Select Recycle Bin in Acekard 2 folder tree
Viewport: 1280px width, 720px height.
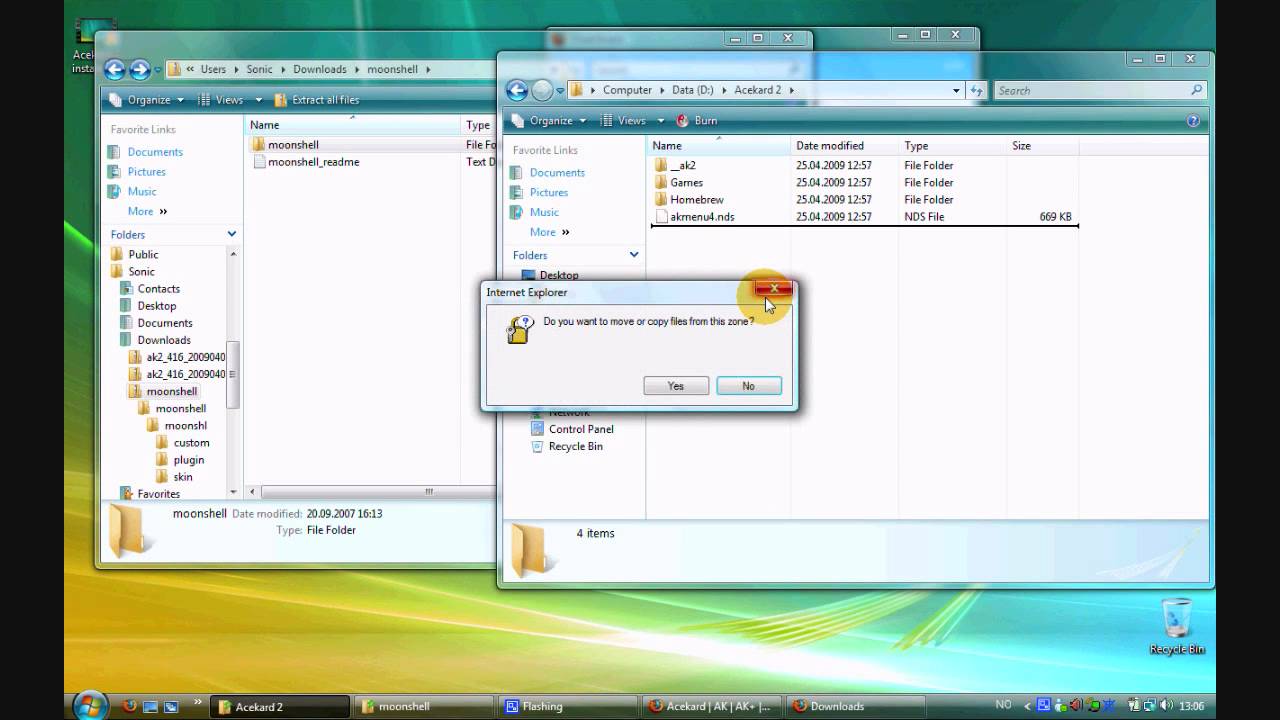pos(575,447)
